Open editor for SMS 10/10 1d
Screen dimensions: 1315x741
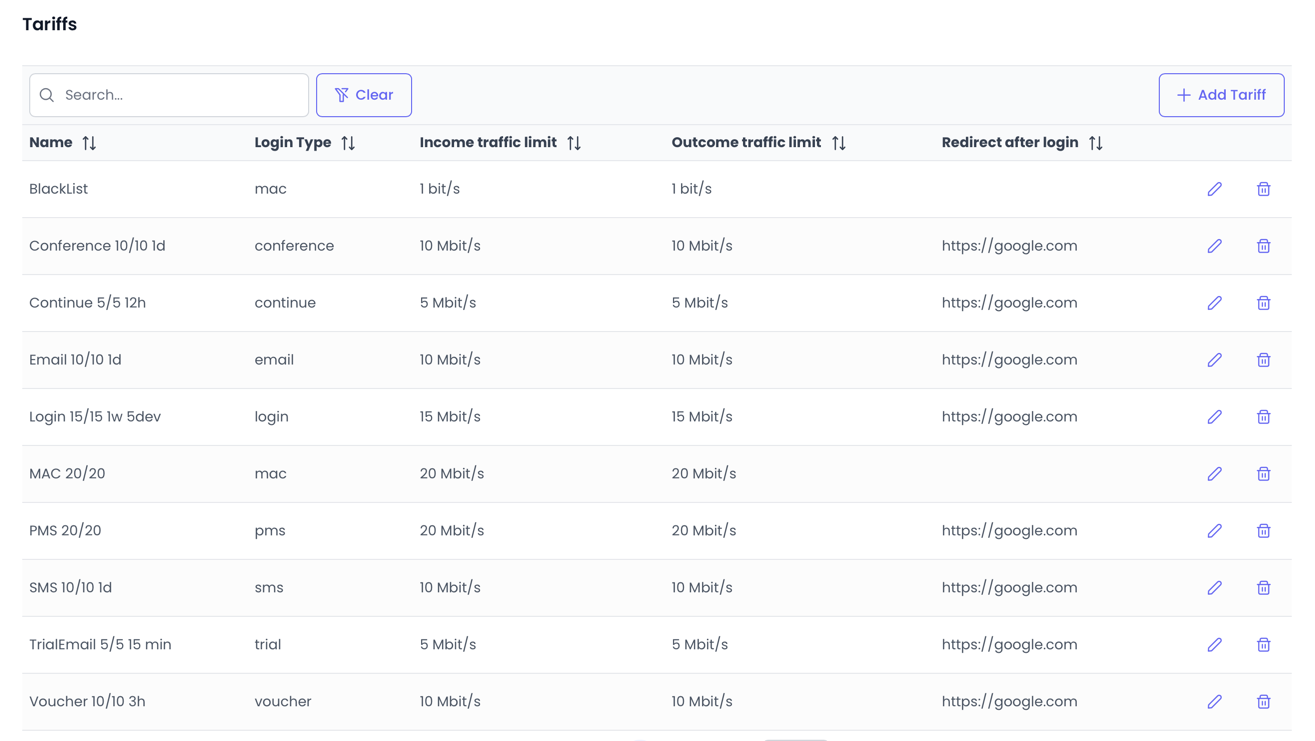pyautogui.click(x=1214, y=588)
